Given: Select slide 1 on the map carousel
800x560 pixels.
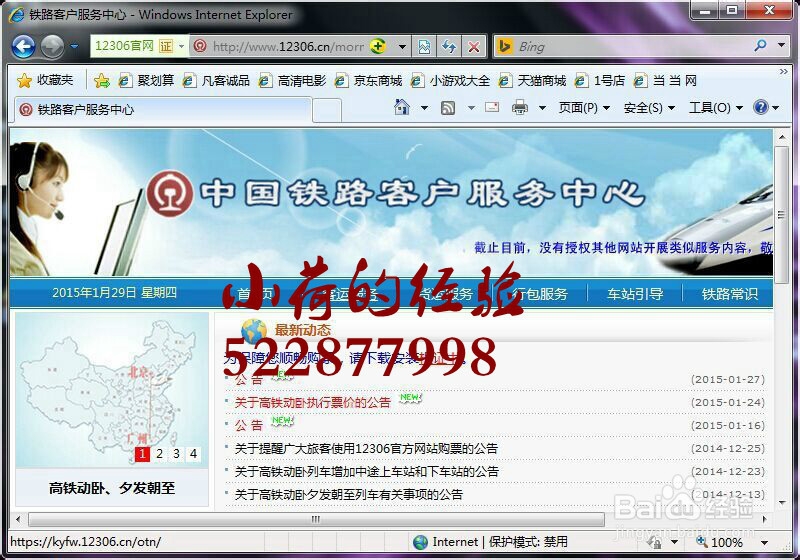Looking at the screenshot, I should point(142,453).
